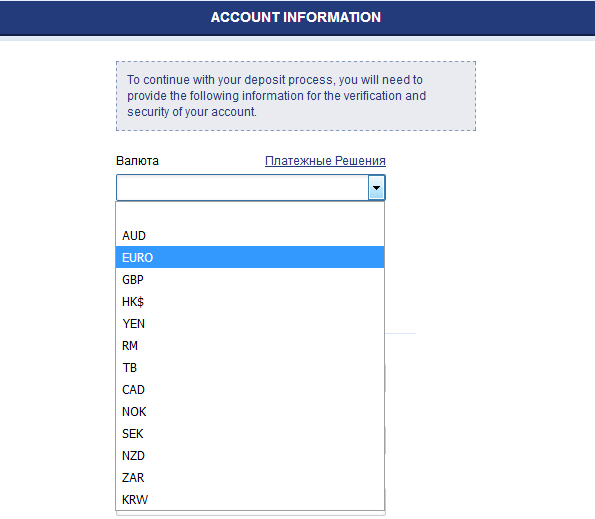Viewport: 595px width, 519px height.
Task: Select TB currency option
Action: tap(250, 367)
